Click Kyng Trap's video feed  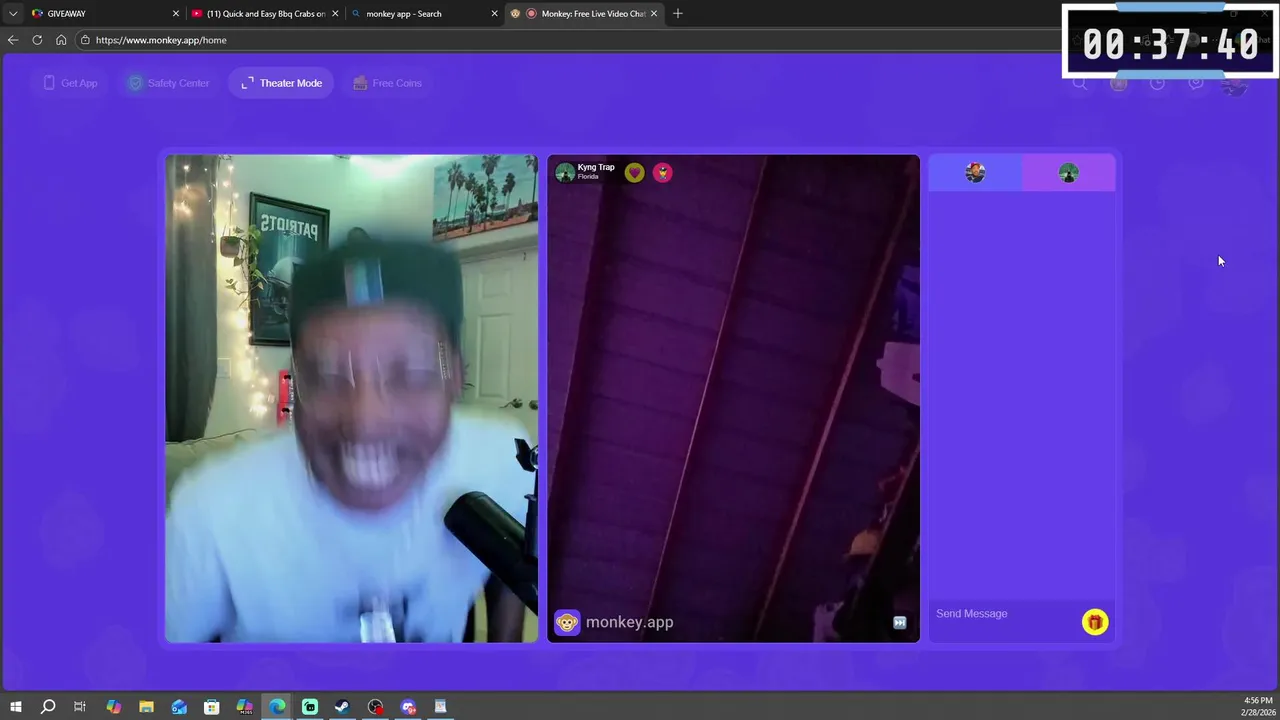[733, 398]
